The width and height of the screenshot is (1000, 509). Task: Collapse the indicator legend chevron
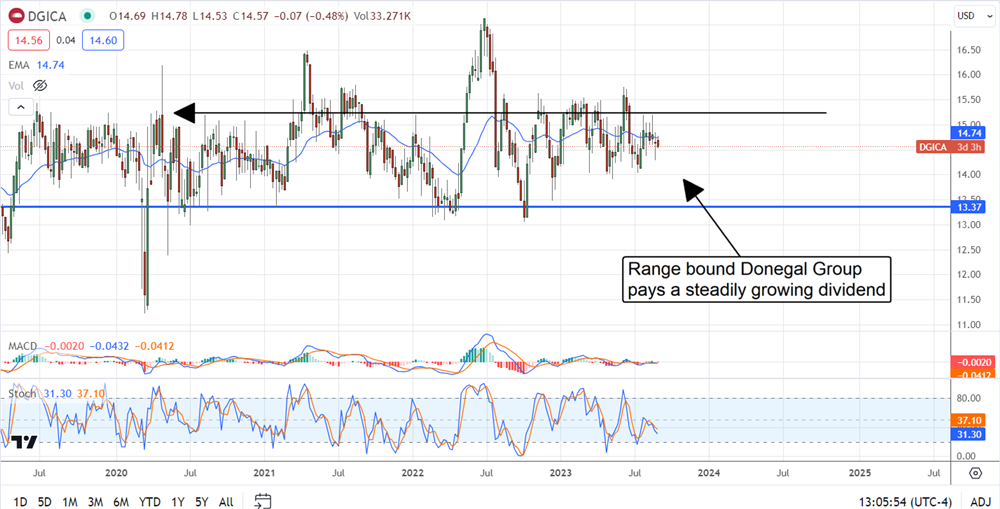click(x=19, y=106)
